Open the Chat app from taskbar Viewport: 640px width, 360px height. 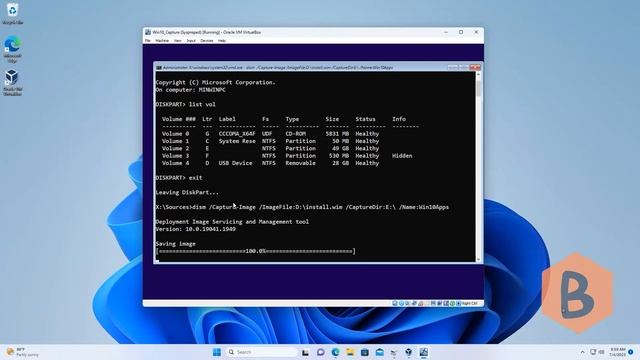[x=320, y=352]
